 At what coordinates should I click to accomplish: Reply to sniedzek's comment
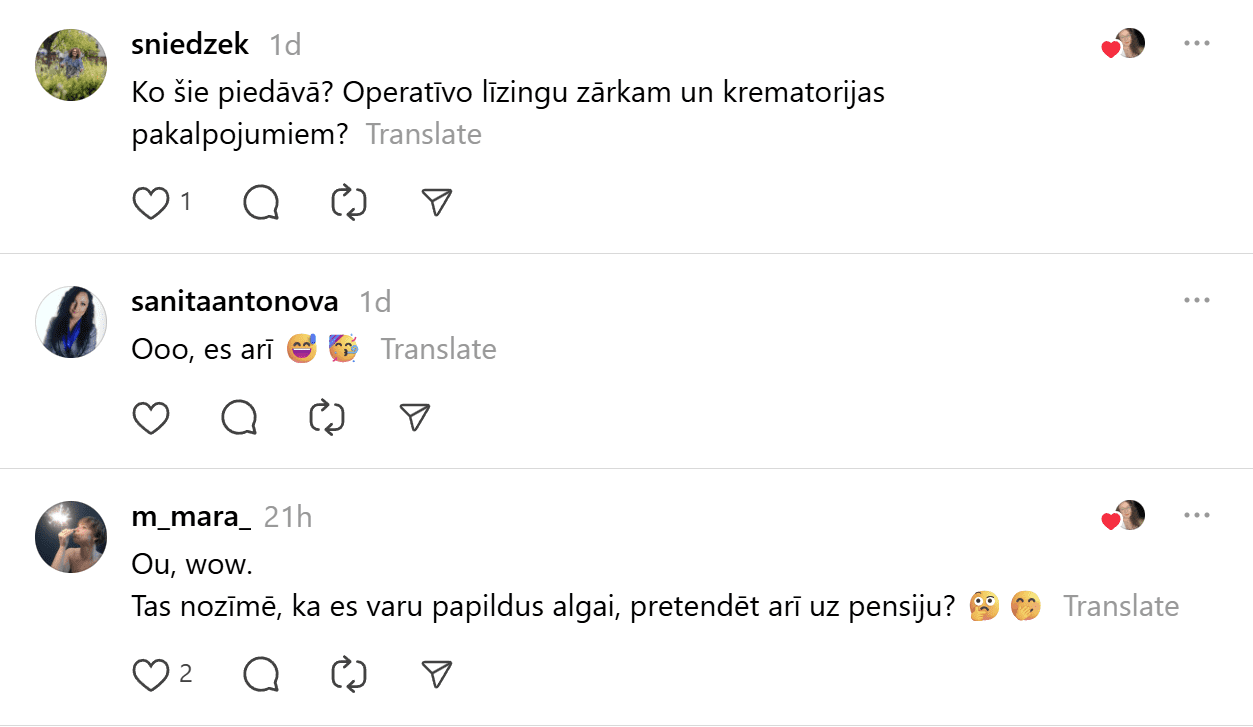(261, 203)
